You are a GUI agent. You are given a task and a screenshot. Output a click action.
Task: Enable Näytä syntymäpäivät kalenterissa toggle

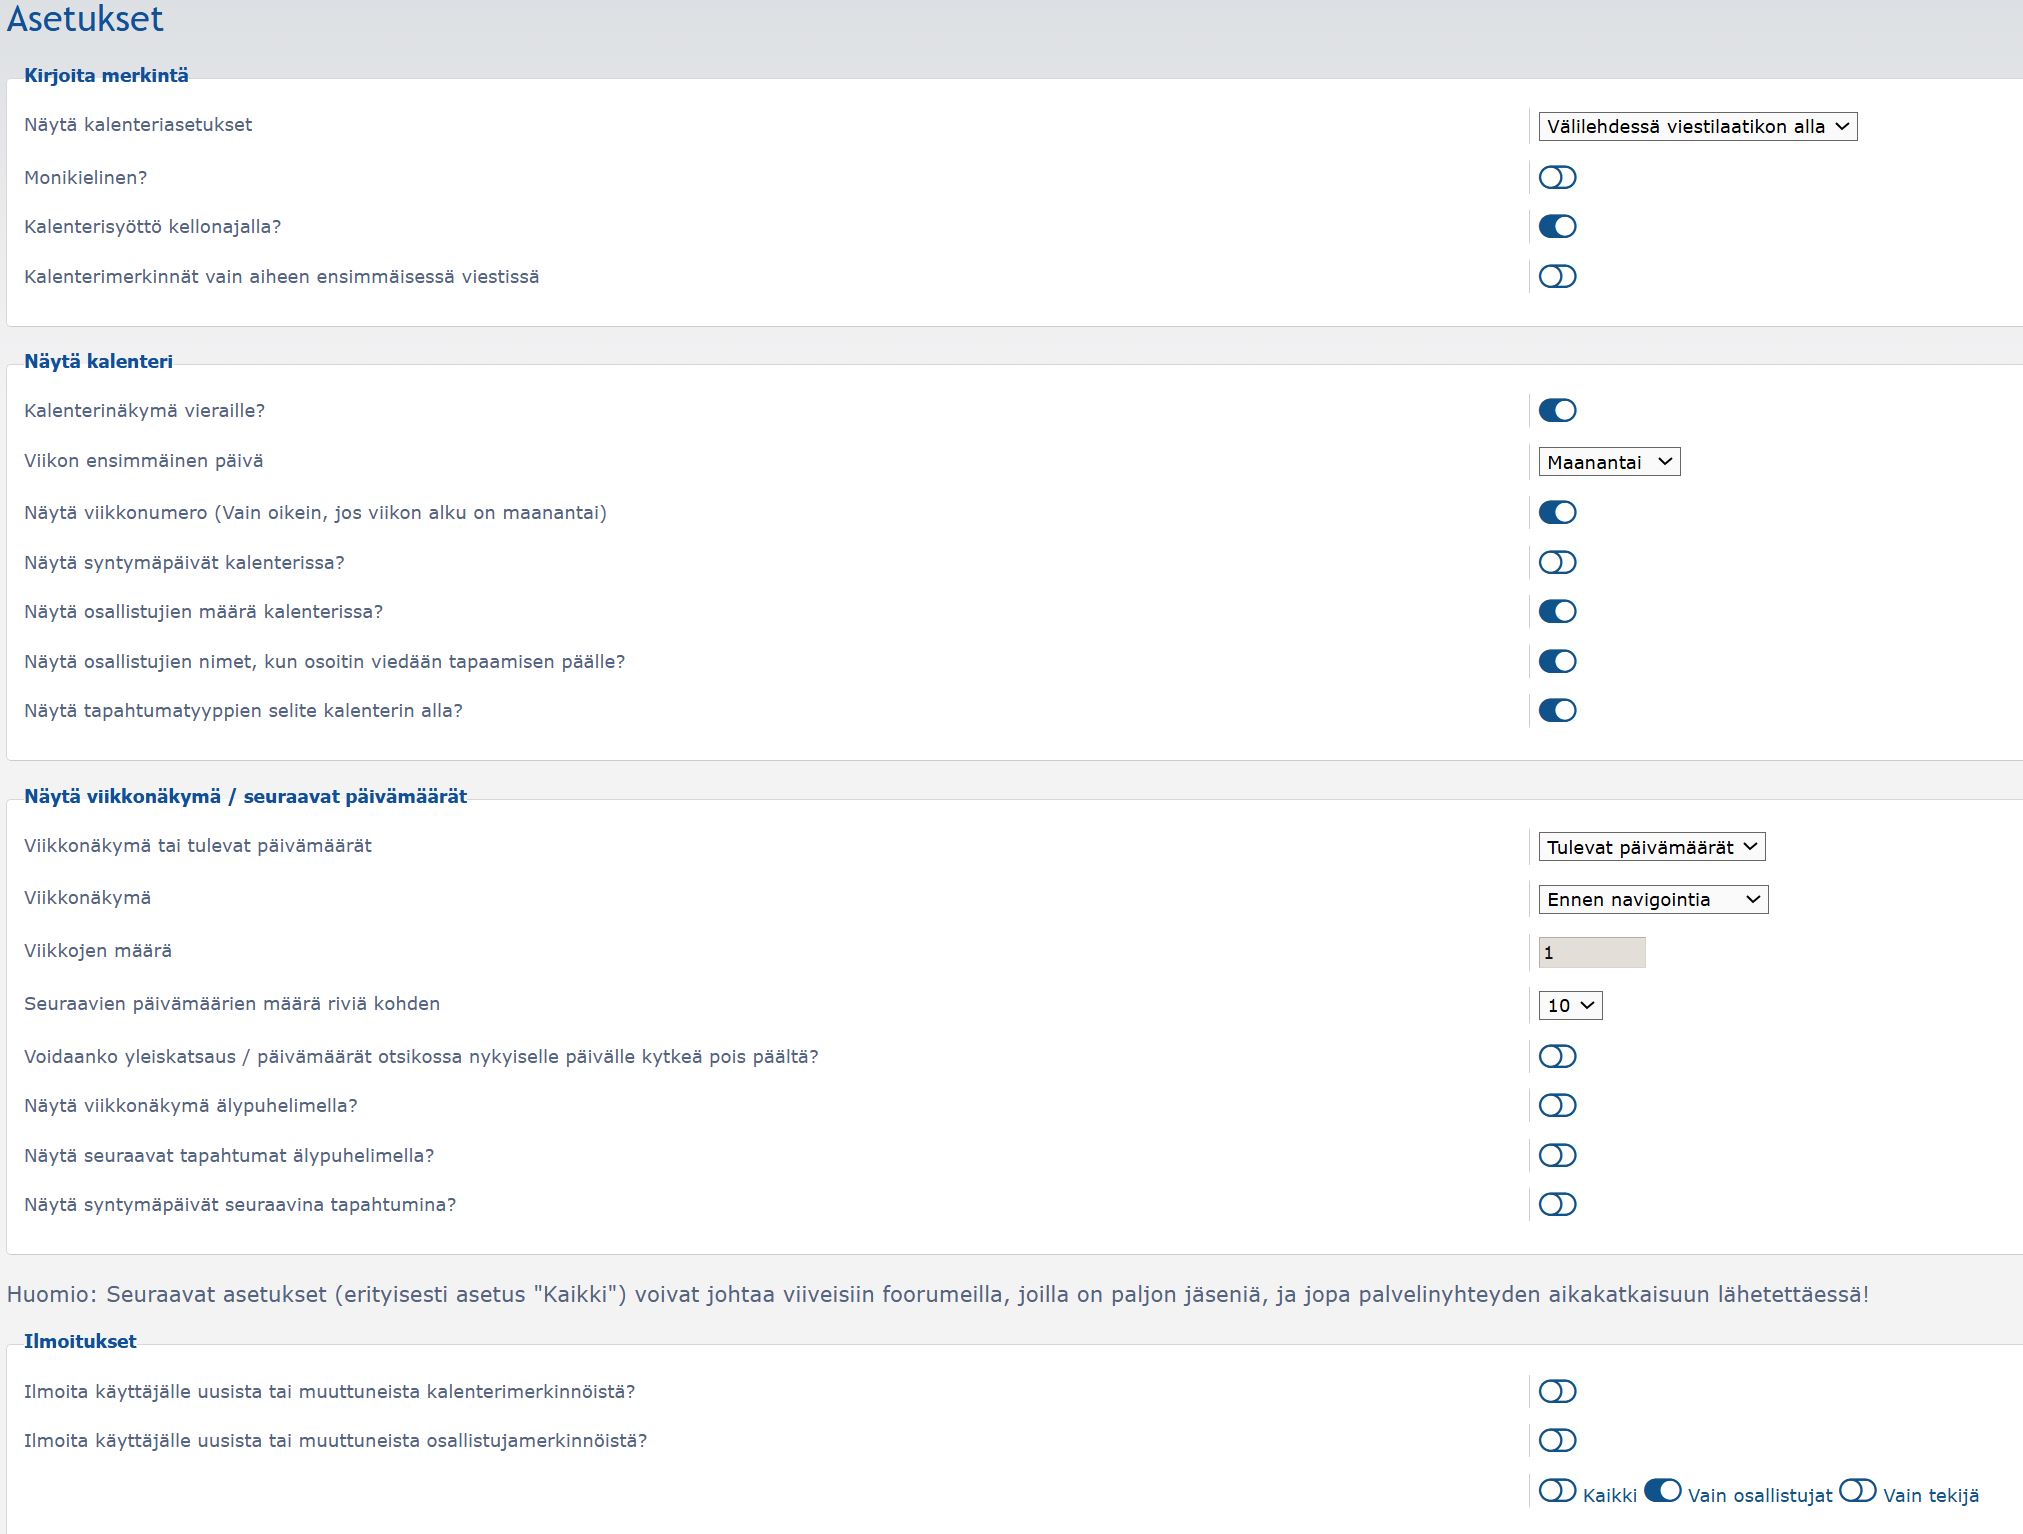click(x=1557, y=562)
